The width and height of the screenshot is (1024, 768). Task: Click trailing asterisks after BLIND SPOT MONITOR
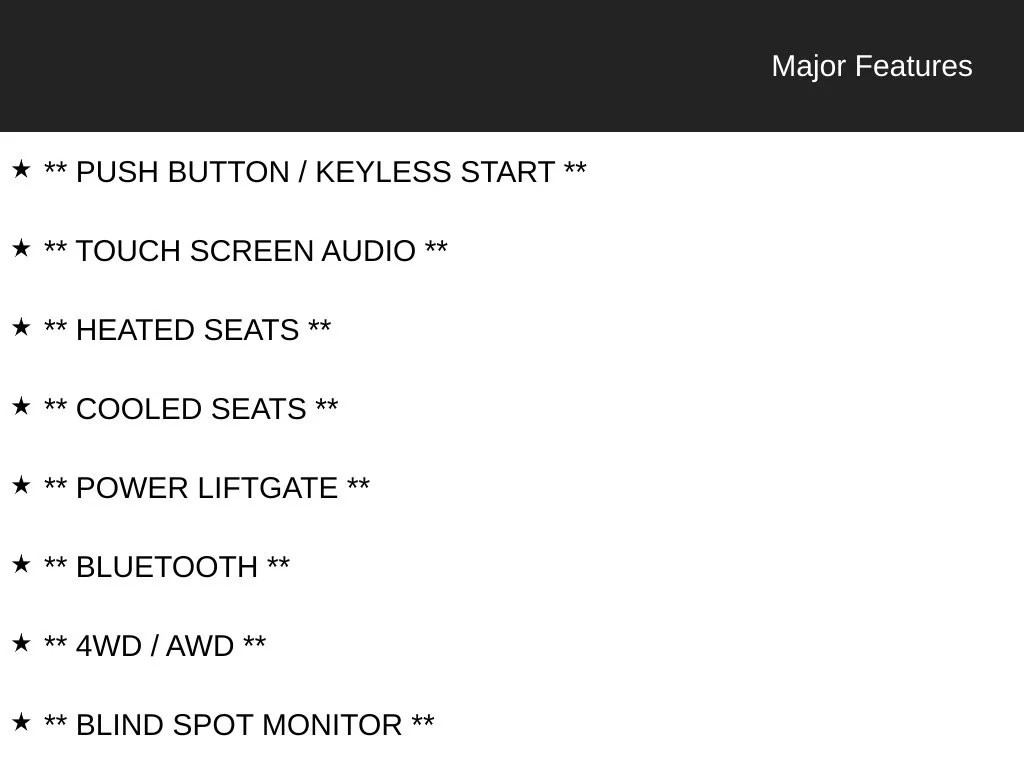423,720
